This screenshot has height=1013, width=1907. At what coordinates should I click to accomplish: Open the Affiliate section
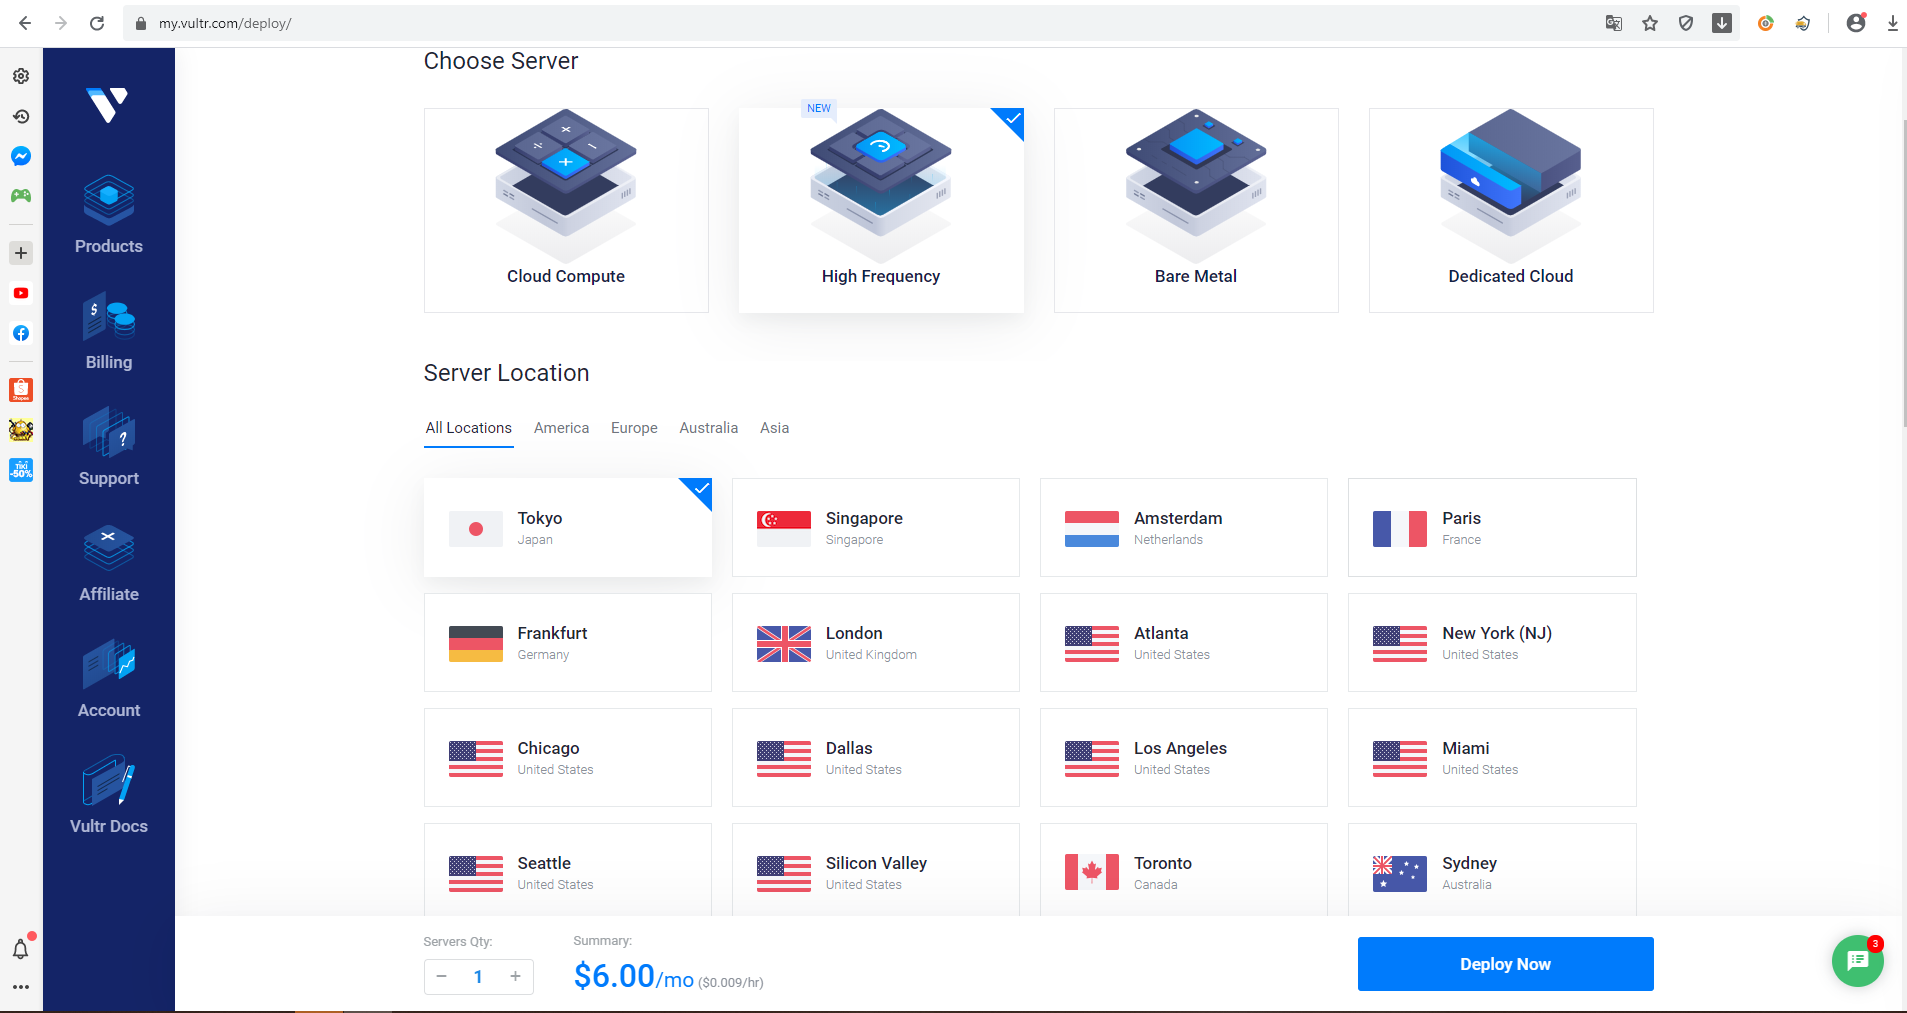tap(108, 563)
